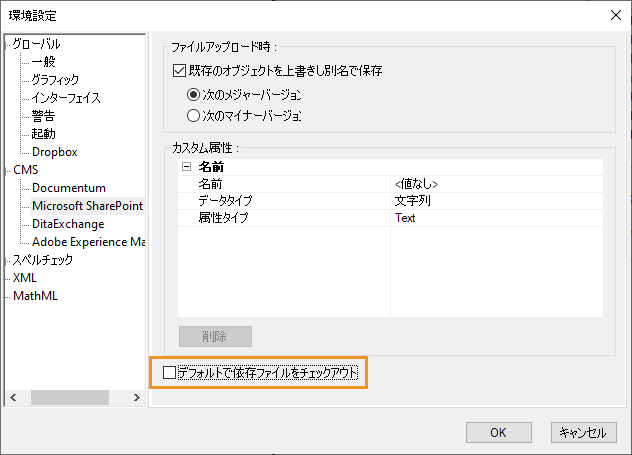Select Documentum under CMS
Screen dimensions: 632x455
(x=68, y=188)
